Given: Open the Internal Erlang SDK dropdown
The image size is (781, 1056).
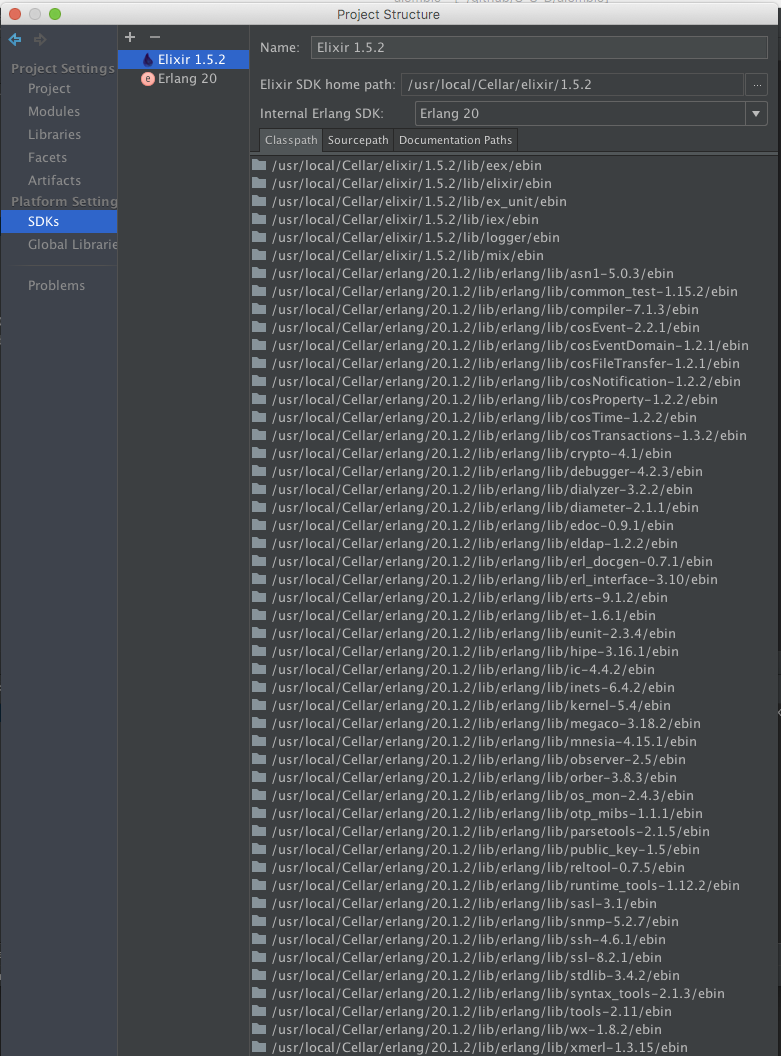Looking at the screenshot, I should tap(757, 114).
